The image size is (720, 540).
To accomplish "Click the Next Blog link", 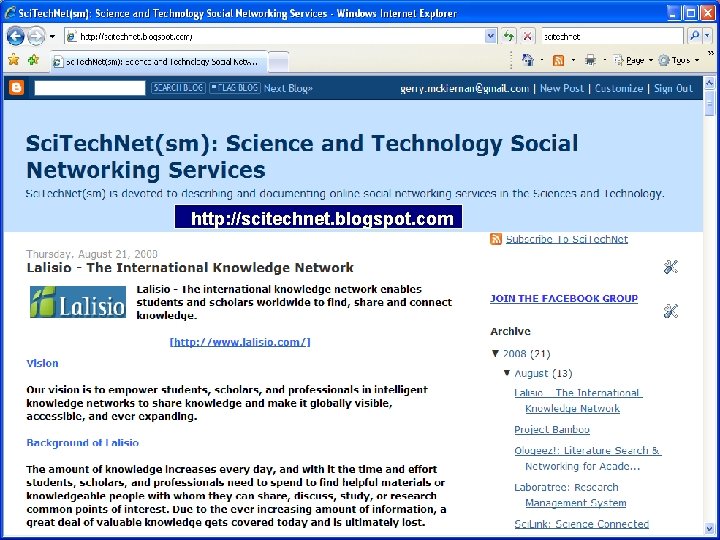I will click(x=288, y=88).
